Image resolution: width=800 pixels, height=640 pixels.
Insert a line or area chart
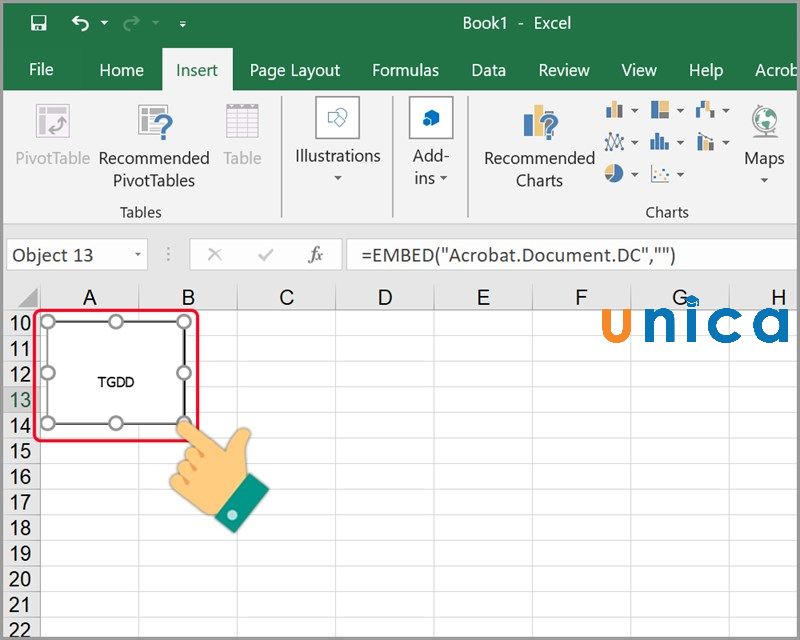pos(614,142)
